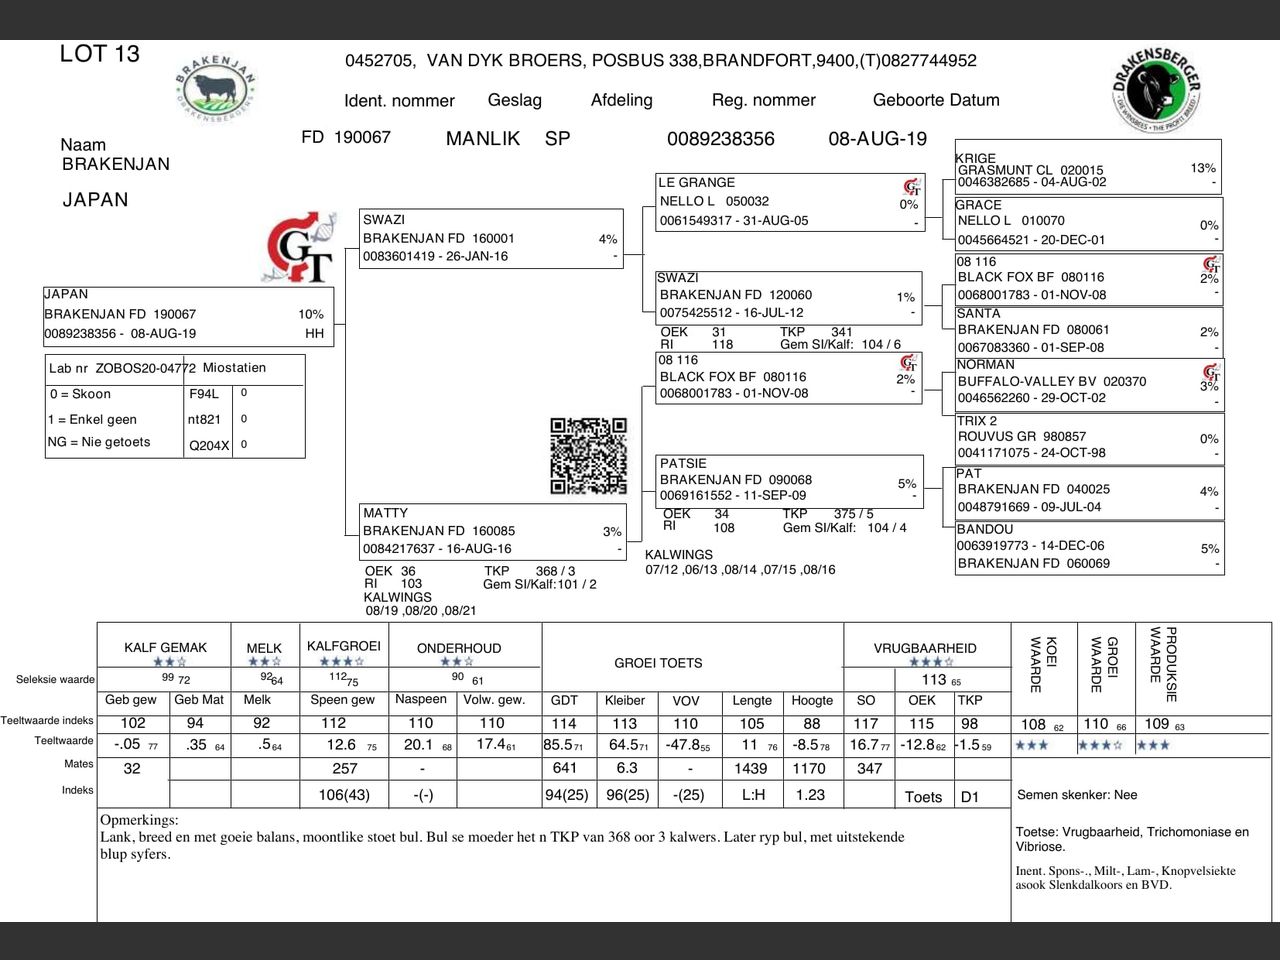Screen dimensions: 1280x960
Task: Click Speen gew measurement 257
Action: pyautogui.click(x=345, y=769)
